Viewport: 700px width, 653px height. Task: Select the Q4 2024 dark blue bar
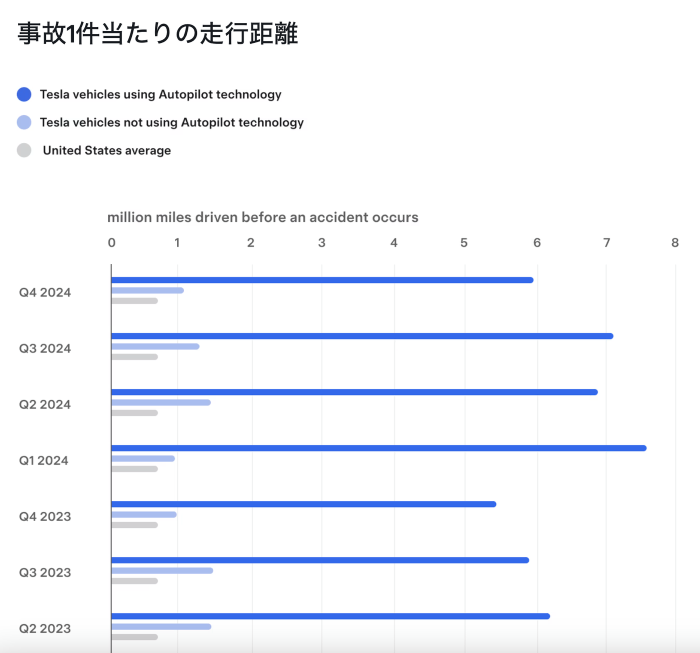click(321, 280)
